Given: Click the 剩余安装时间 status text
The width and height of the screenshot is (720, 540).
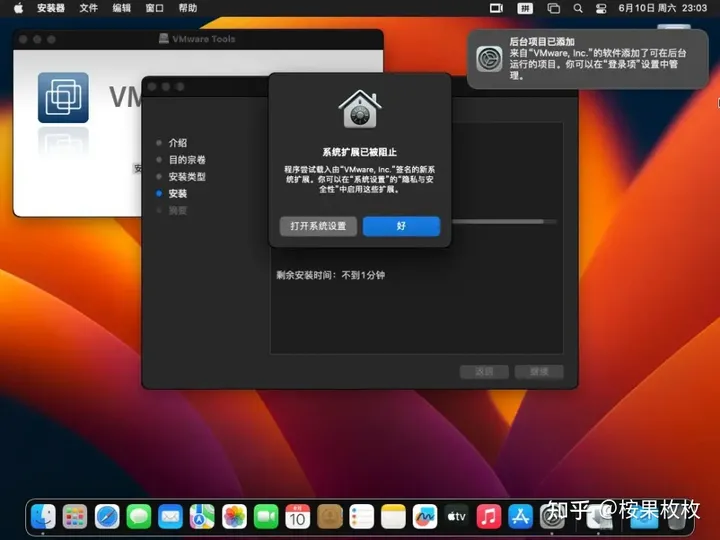Looking at the screenshot, I should point(331,275).
